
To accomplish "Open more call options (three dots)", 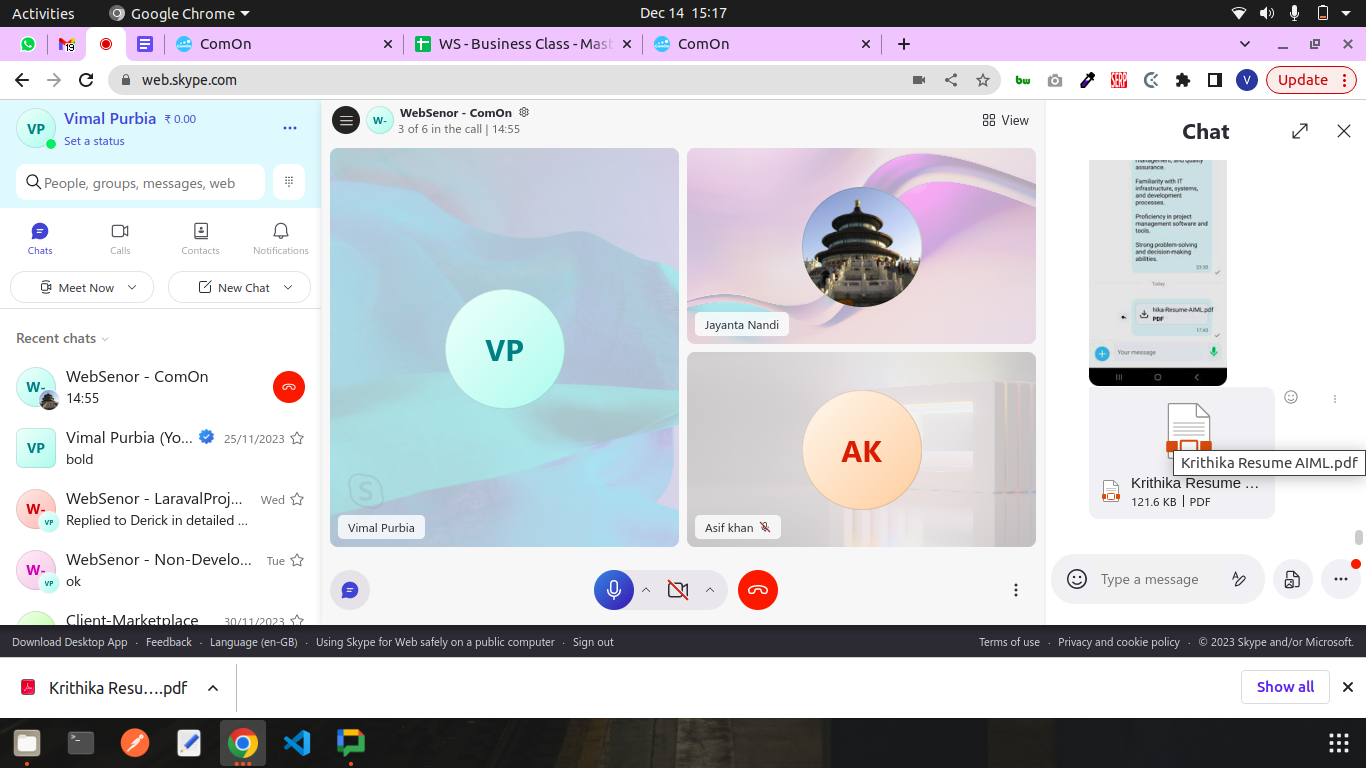I will coord(1015,590).
